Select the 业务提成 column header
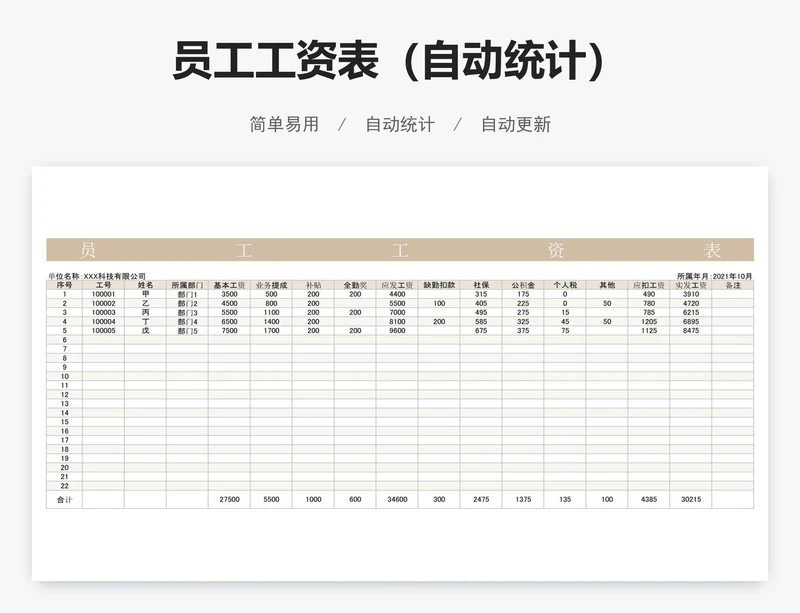This screenshot has width=800, height=613. click(x=271, y=285)
